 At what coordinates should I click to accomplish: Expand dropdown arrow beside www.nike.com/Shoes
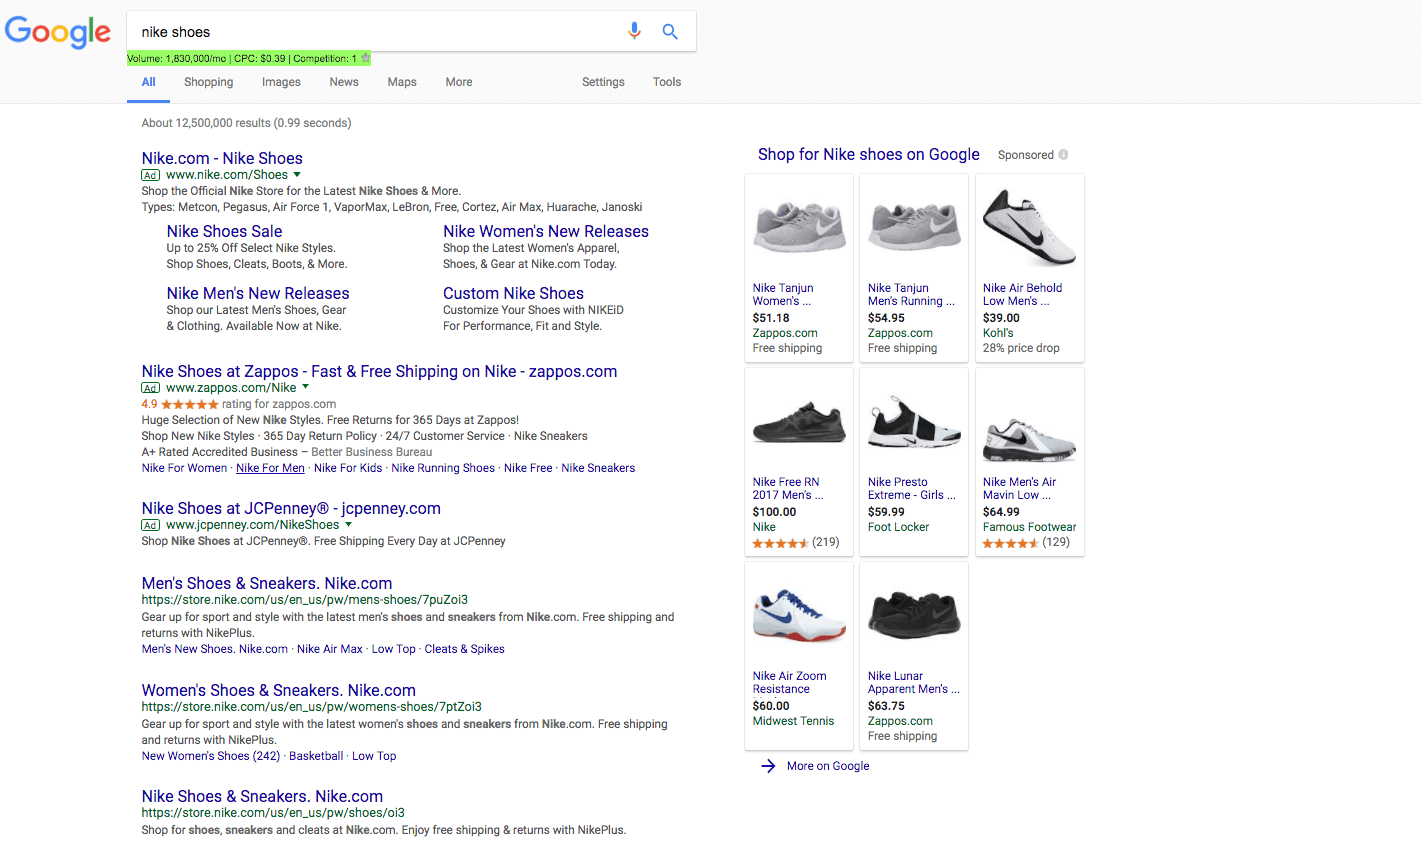click(297, 175)
